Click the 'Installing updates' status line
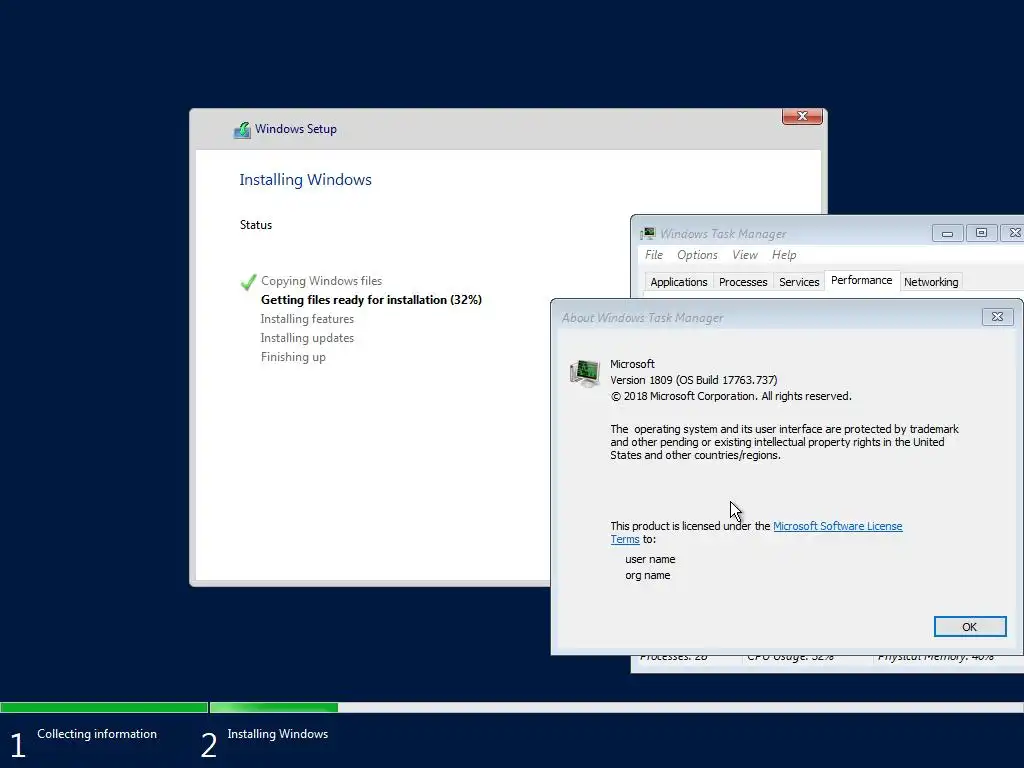1024x768 pixels. point(307,338)
